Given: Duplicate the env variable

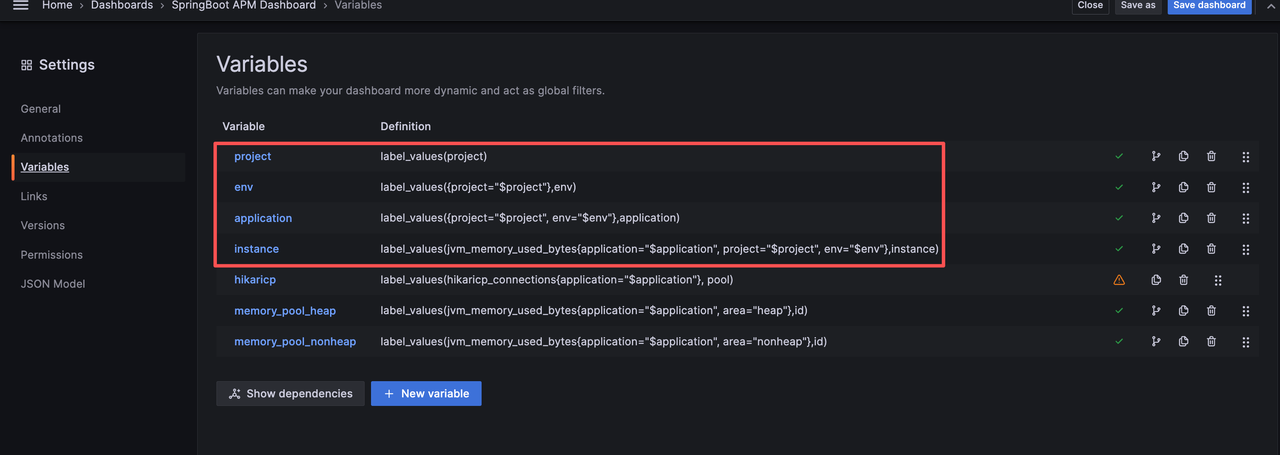Looking at the screenshot, I should tap(1183, 187).
